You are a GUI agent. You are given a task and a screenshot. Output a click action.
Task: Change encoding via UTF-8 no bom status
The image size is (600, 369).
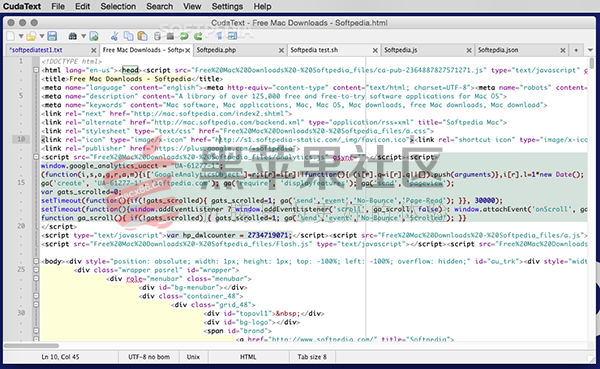[149, 357]
